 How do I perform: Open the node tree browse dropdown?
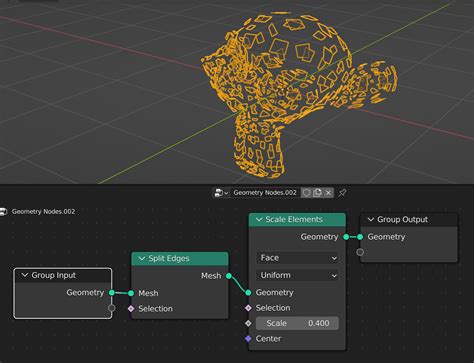pyautogui.click(x=221, y=193)
